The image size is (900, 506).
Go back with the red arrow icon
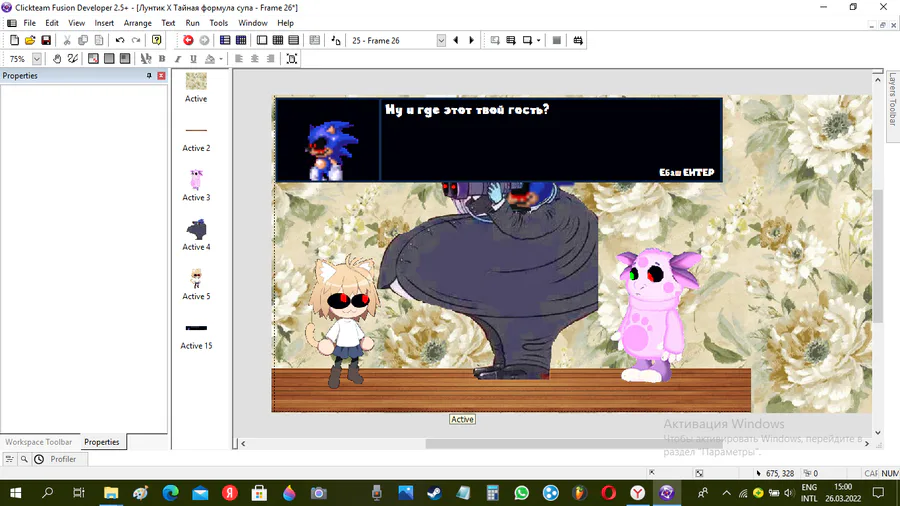[x=188, y=40]
